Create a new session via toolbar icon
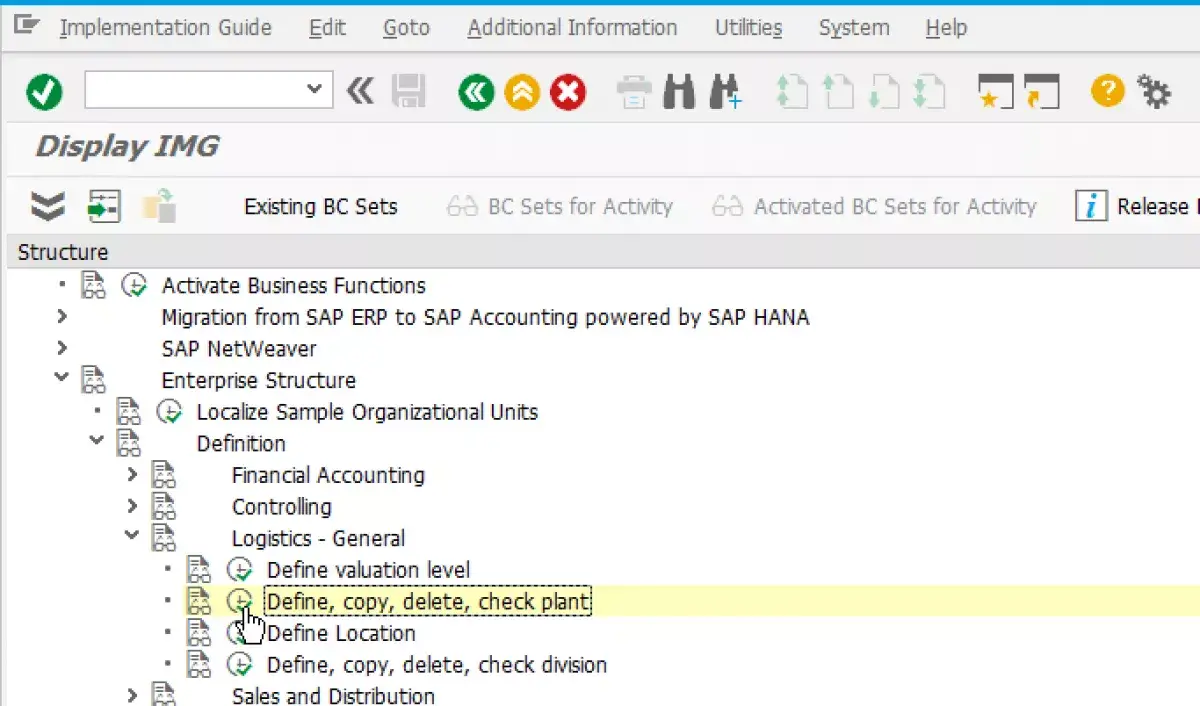 [x=996, y=93]
